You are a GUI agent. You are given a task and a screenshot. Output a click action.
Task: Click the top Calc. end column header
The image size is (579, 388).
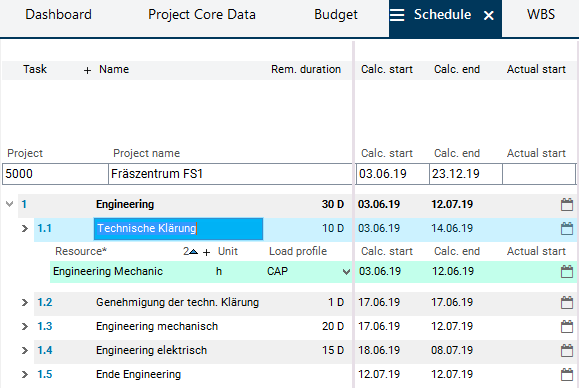click(x=457, y=69)
